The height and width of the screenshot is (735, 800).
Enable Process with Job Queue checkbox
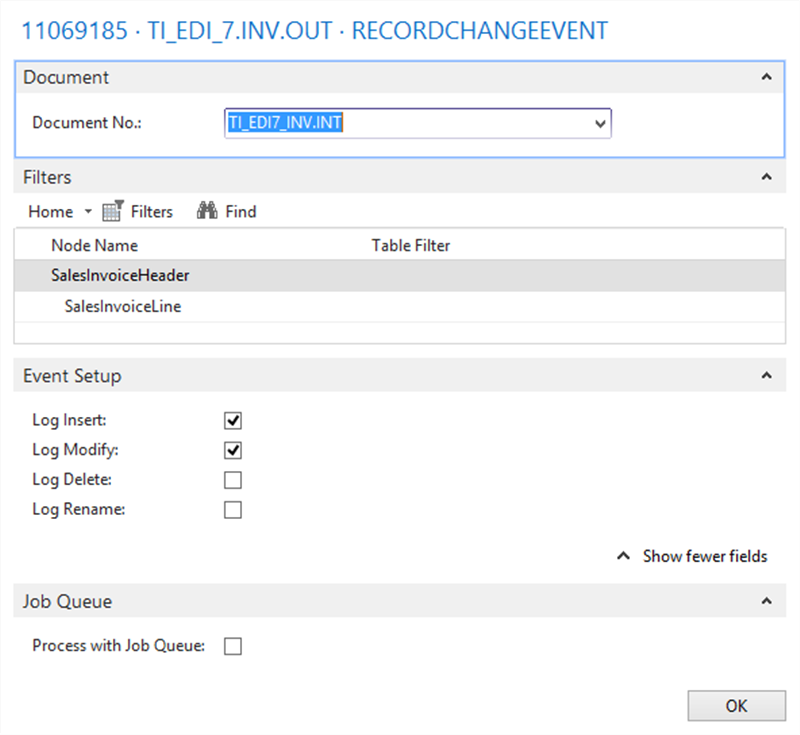click(233, 646)
